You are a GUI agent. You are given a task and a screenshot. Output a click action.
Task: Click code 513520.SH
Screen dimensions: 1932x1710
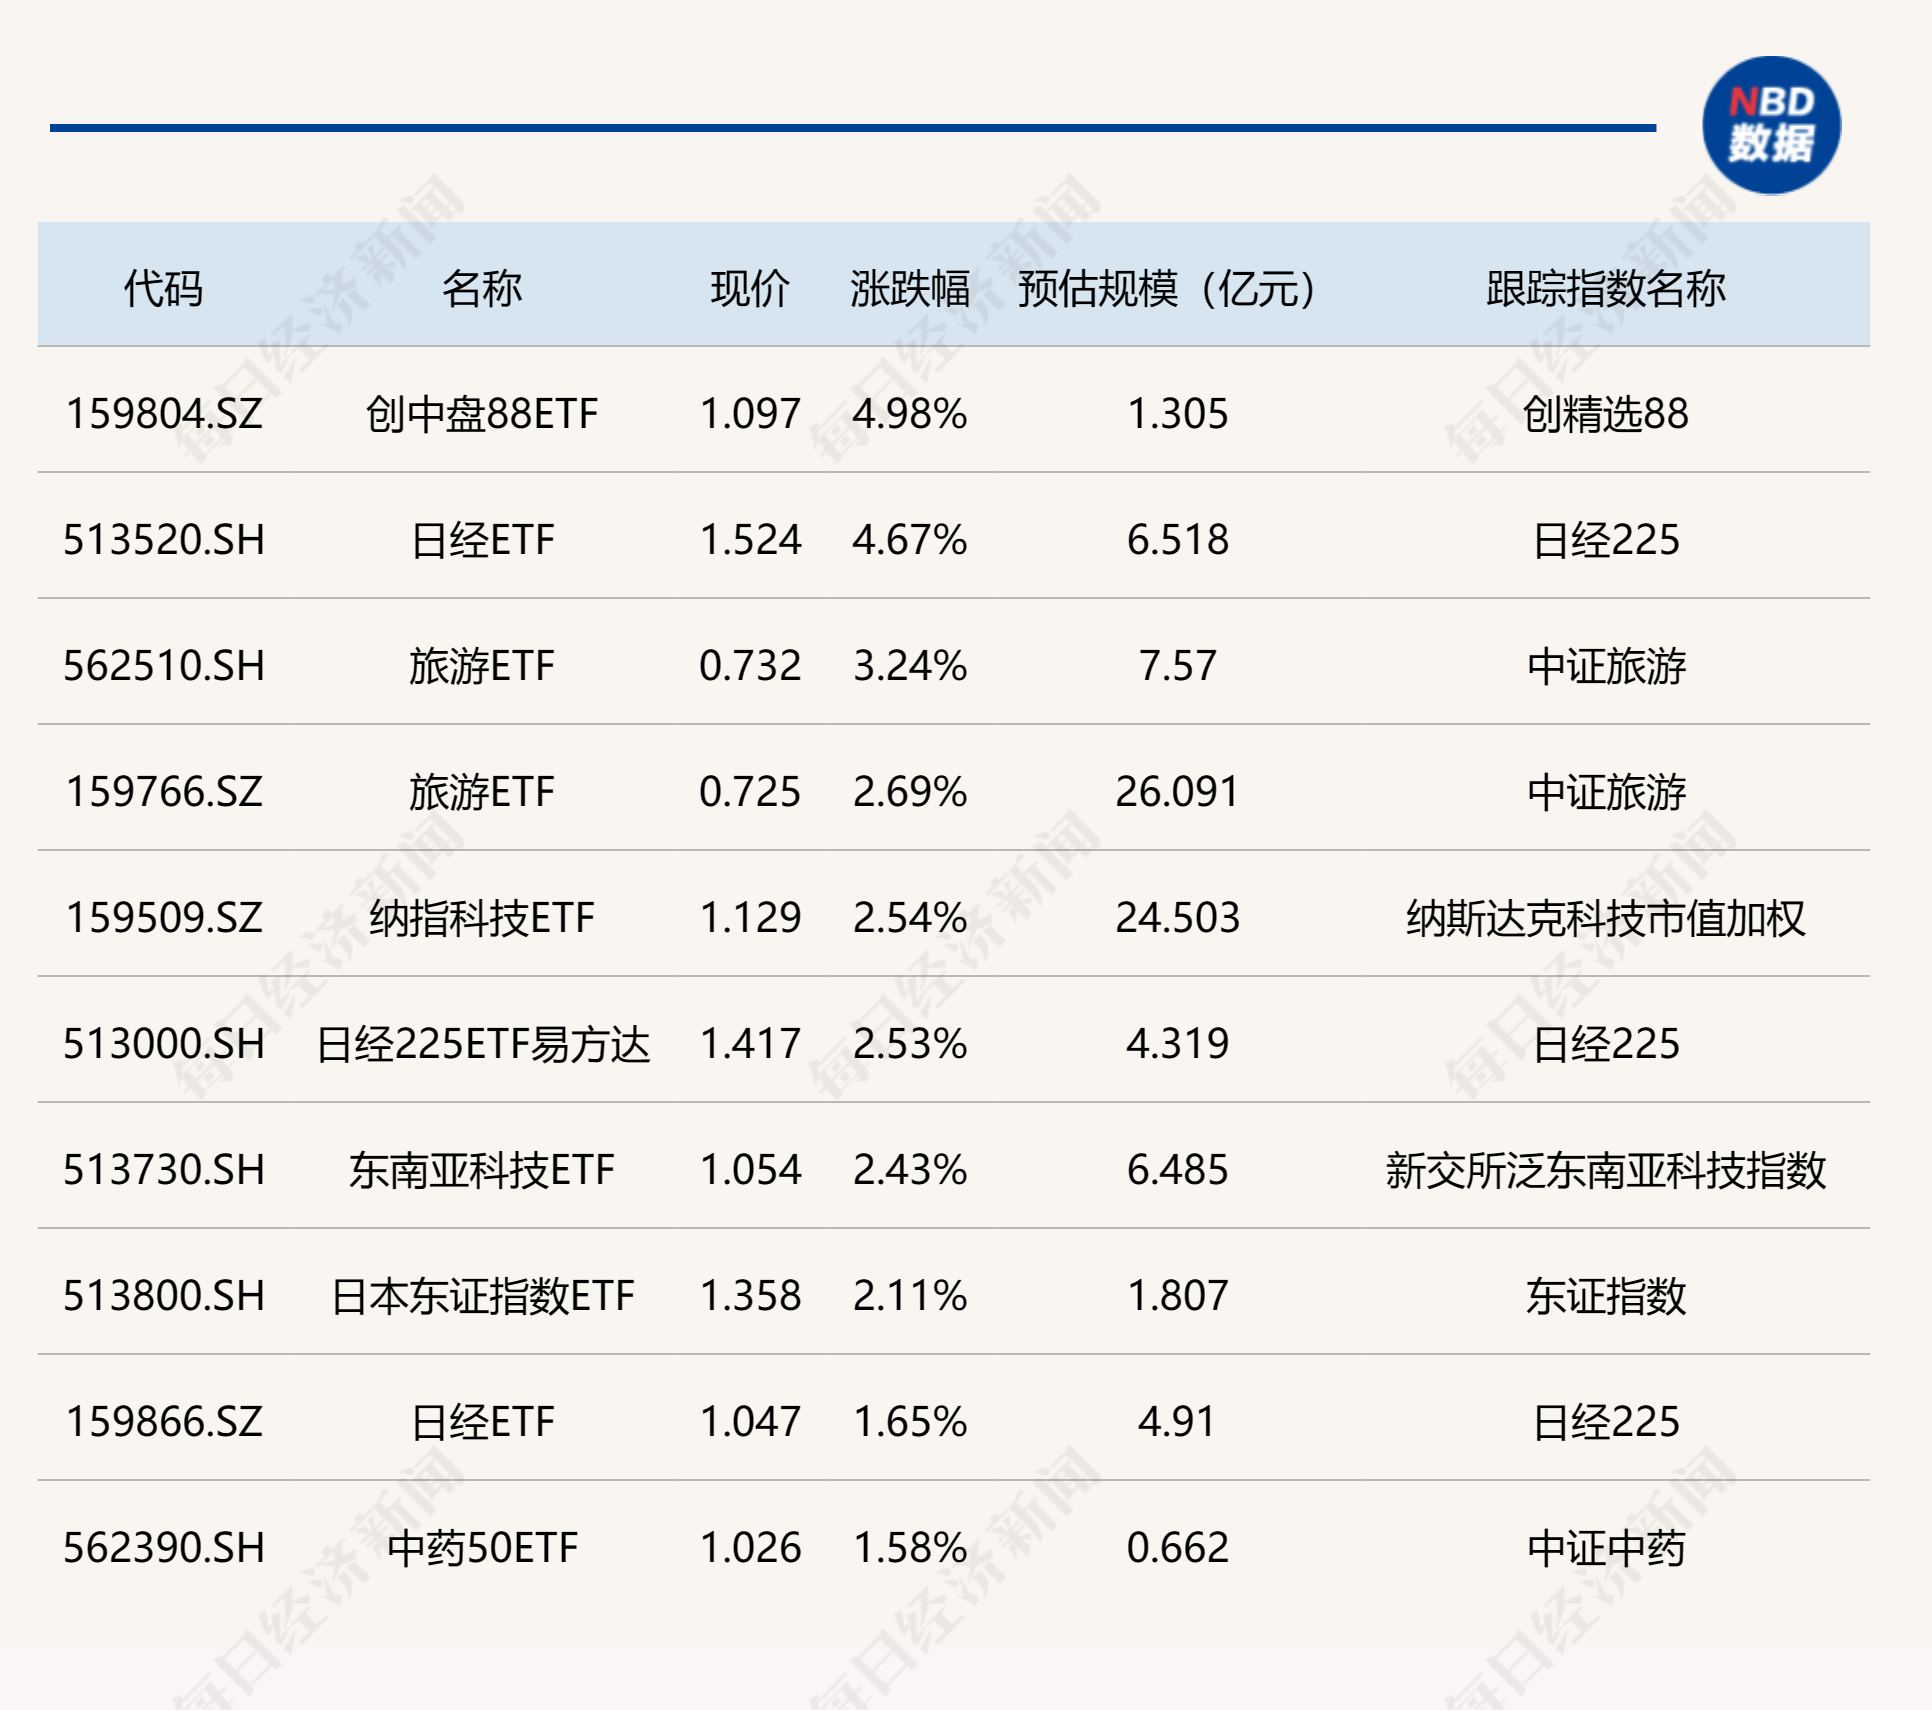click(x=164, y=540)
